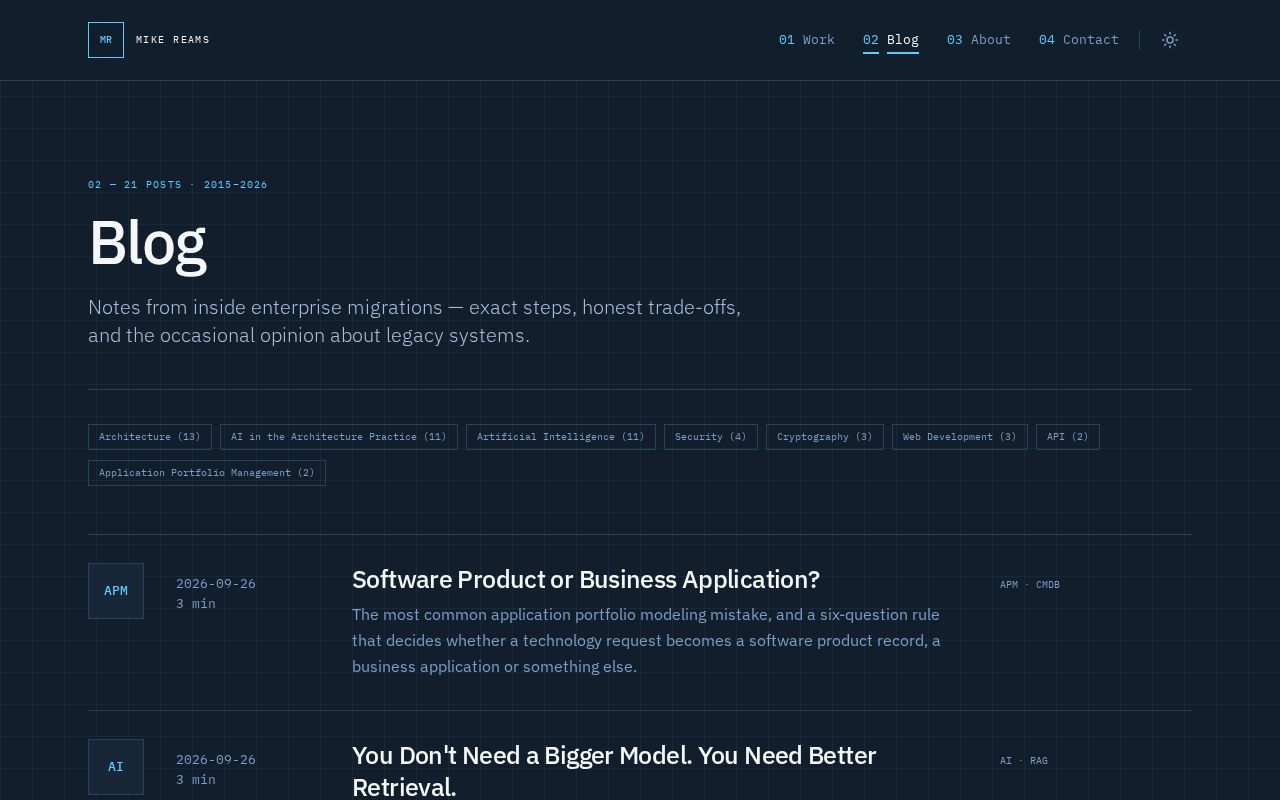Click the enterprise migrations intro paragraph
1280x800 pixels.
click(x=415, y=321)
